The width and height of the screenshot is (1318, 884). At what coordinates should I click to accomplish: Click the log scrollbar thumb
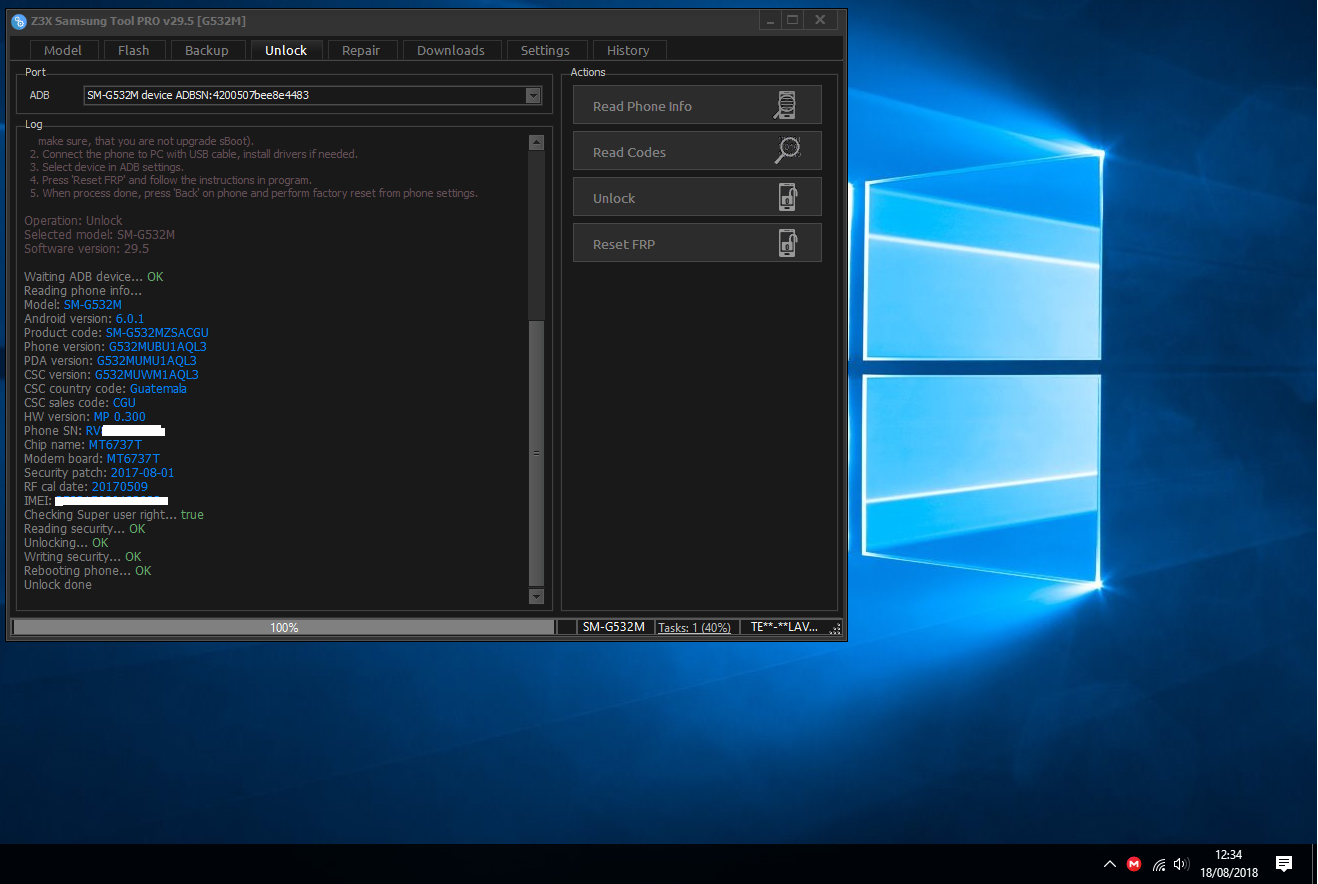point(536,452)
